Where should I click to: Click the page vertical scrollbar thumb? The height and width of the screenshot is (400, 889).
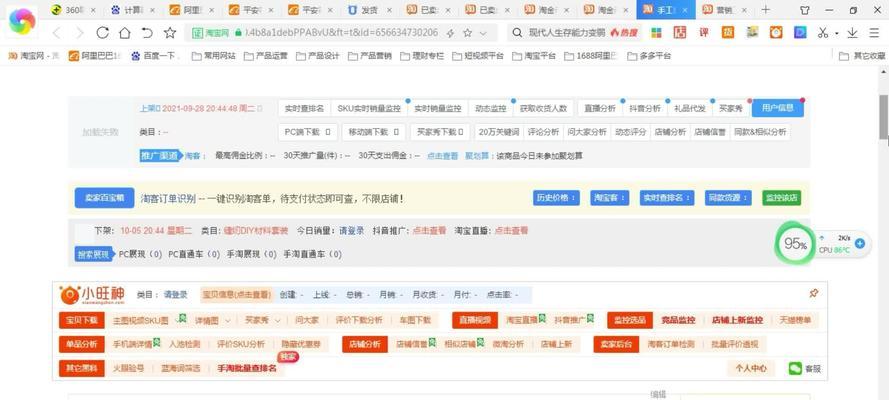pyautogui.click(x=883, y=117)
